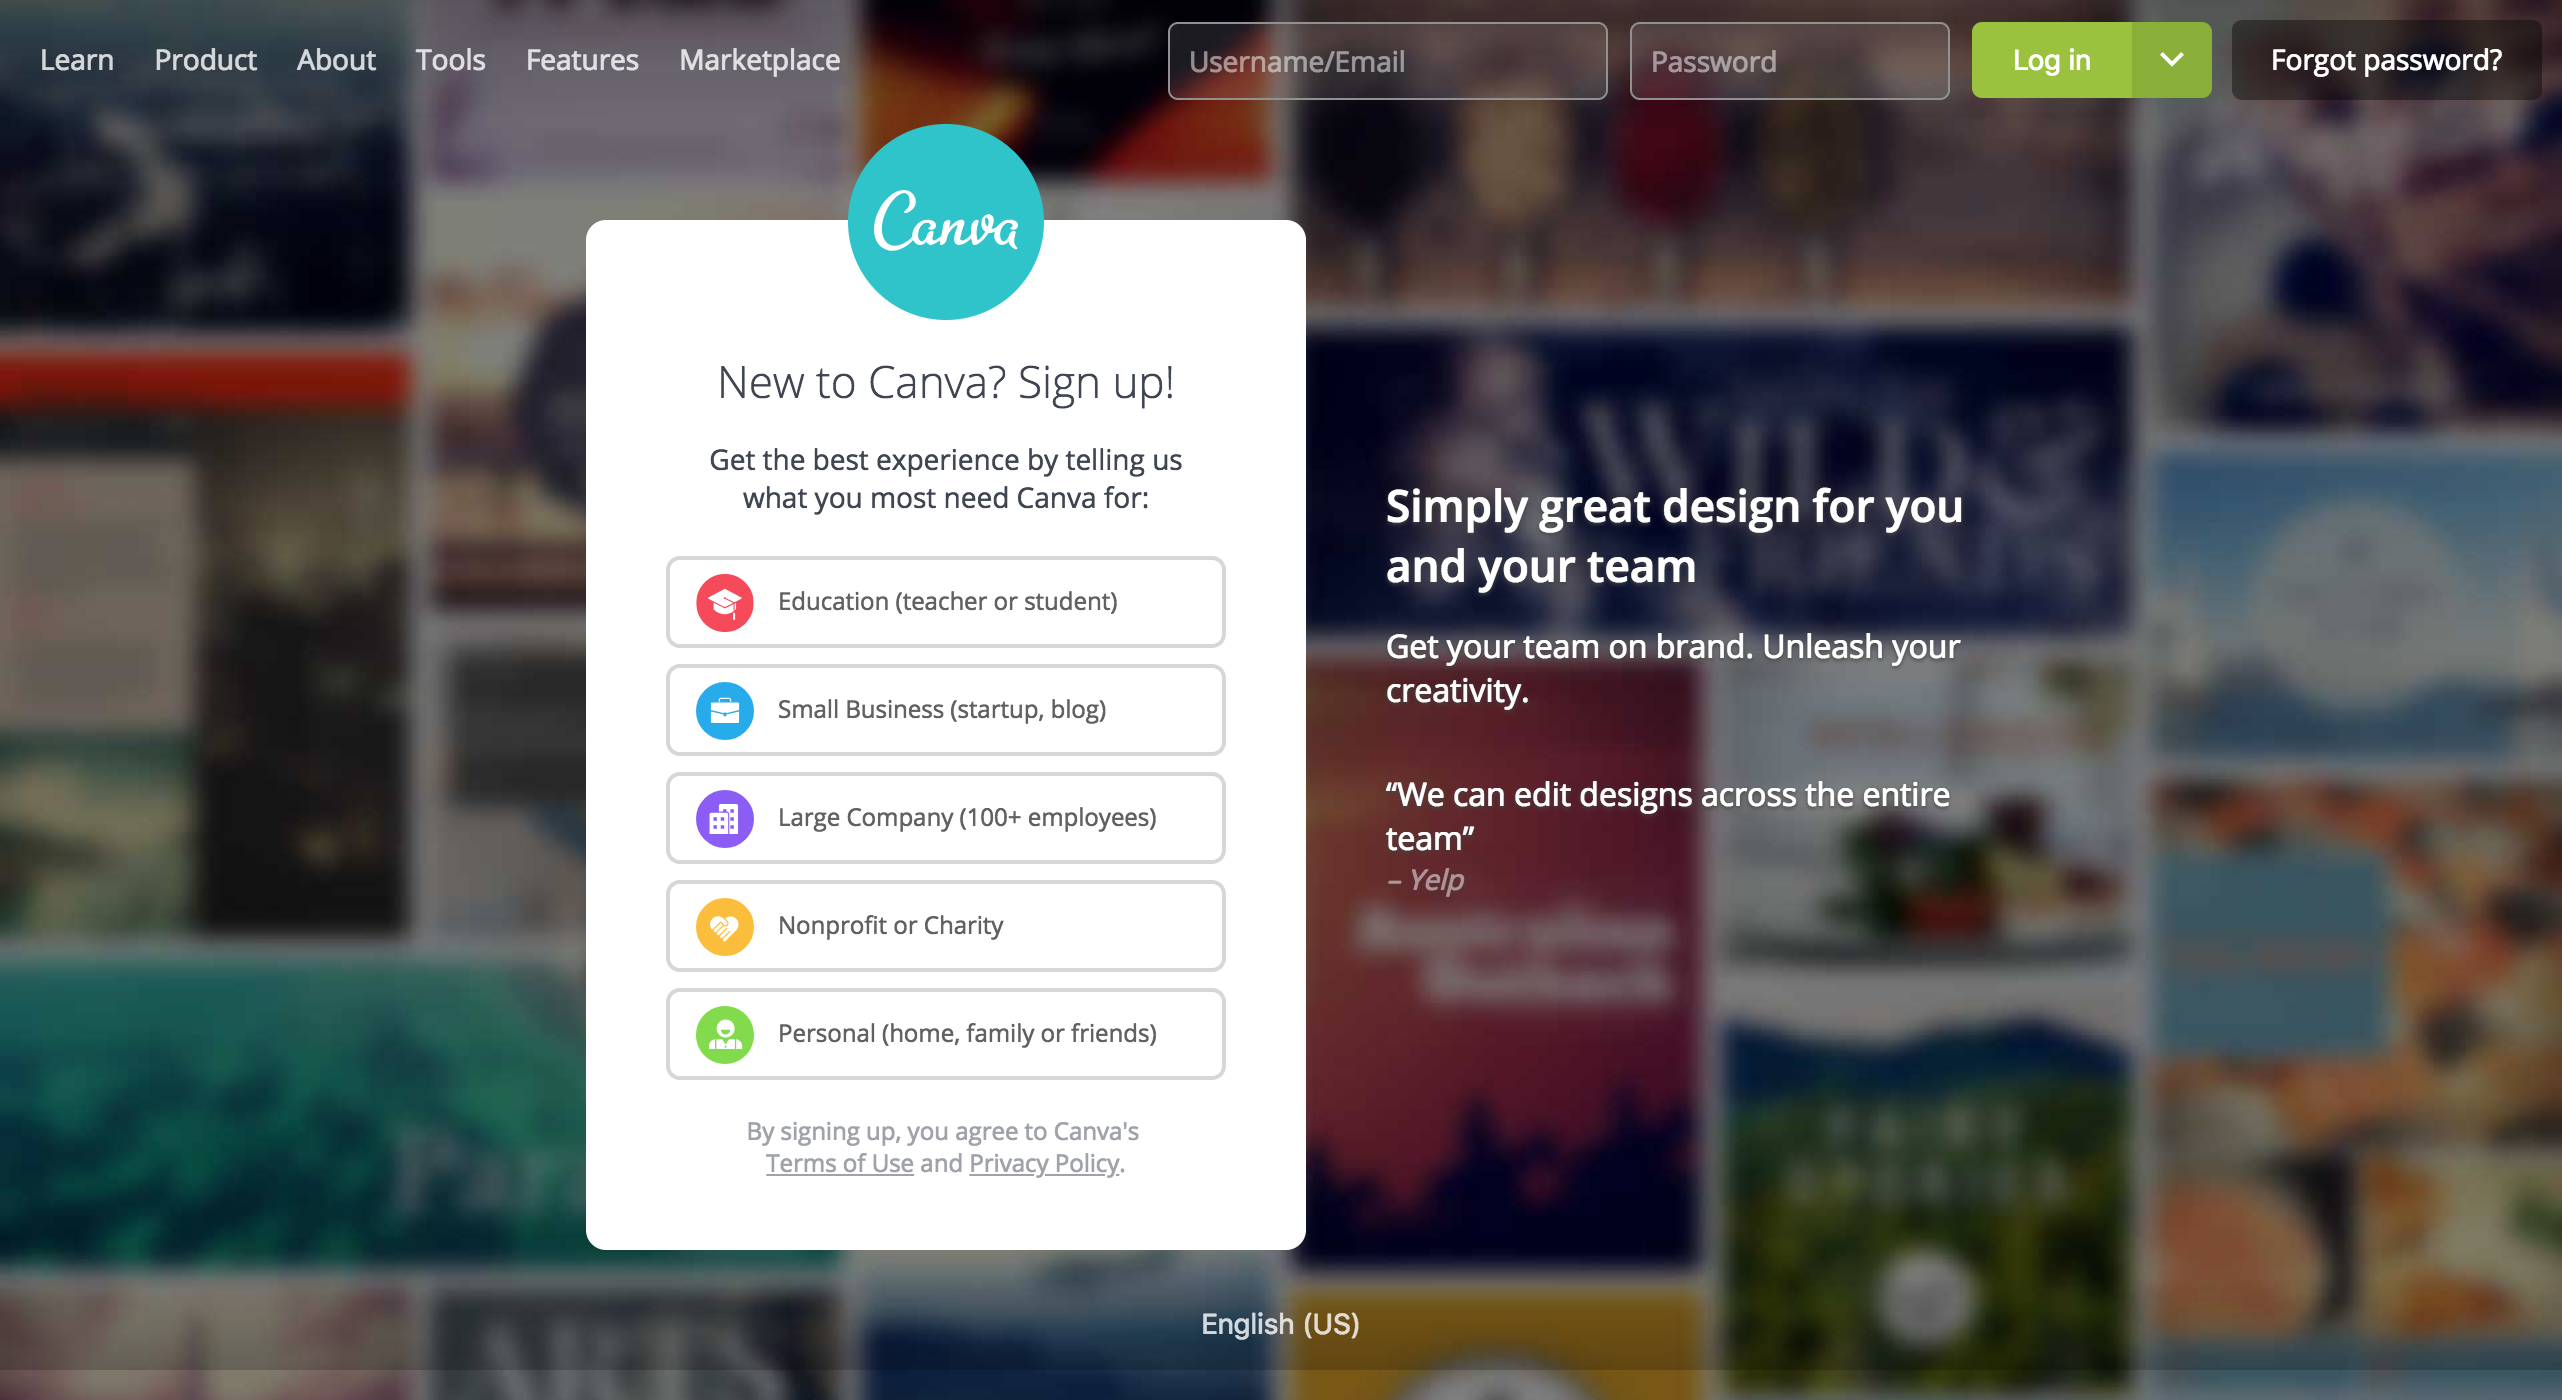The width and height of the screenshot is (2562, 1400).
Task: Open the Marketplace menu item
Action: (x=762, y=59)
